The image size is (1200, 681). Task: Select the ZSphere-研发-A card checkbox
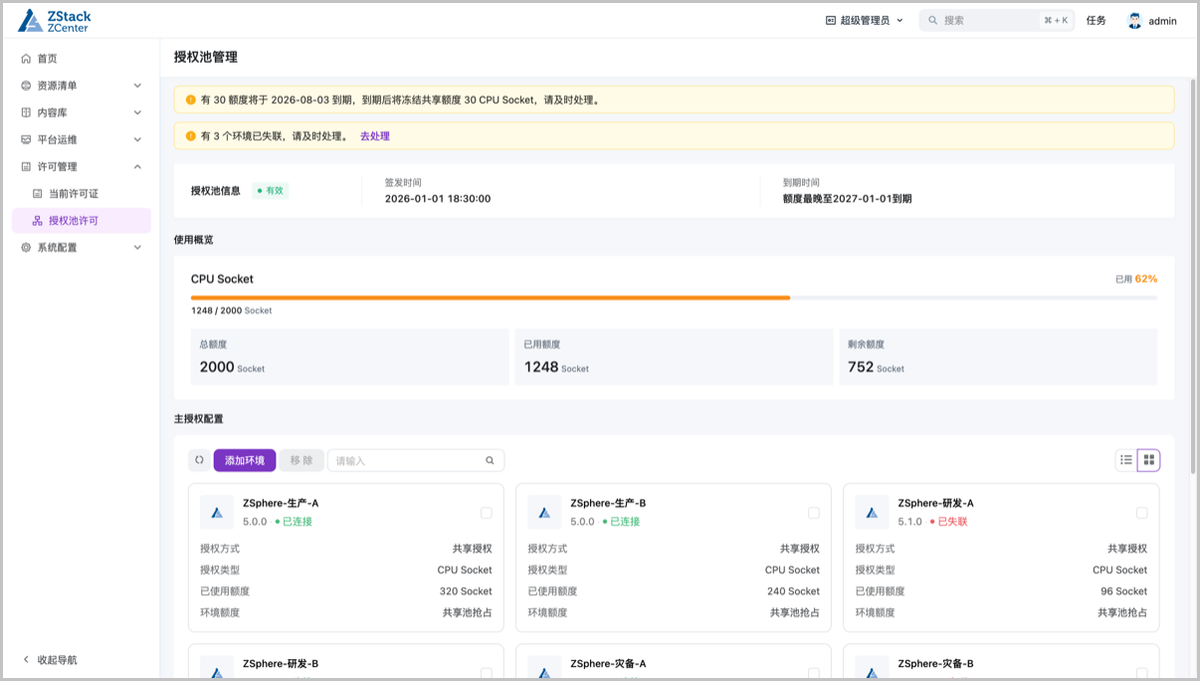[x=1142, y=513]
